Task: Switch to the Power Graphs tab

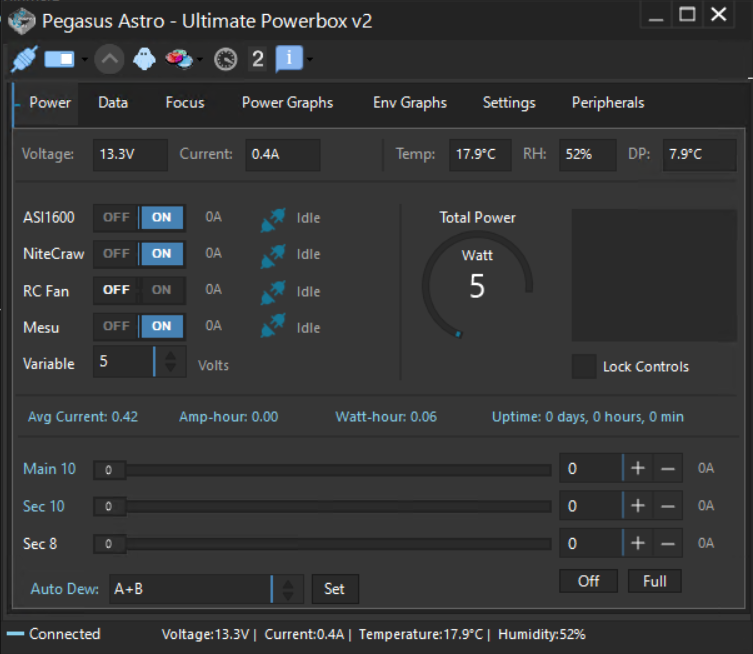Action: (x=287, y=102)
